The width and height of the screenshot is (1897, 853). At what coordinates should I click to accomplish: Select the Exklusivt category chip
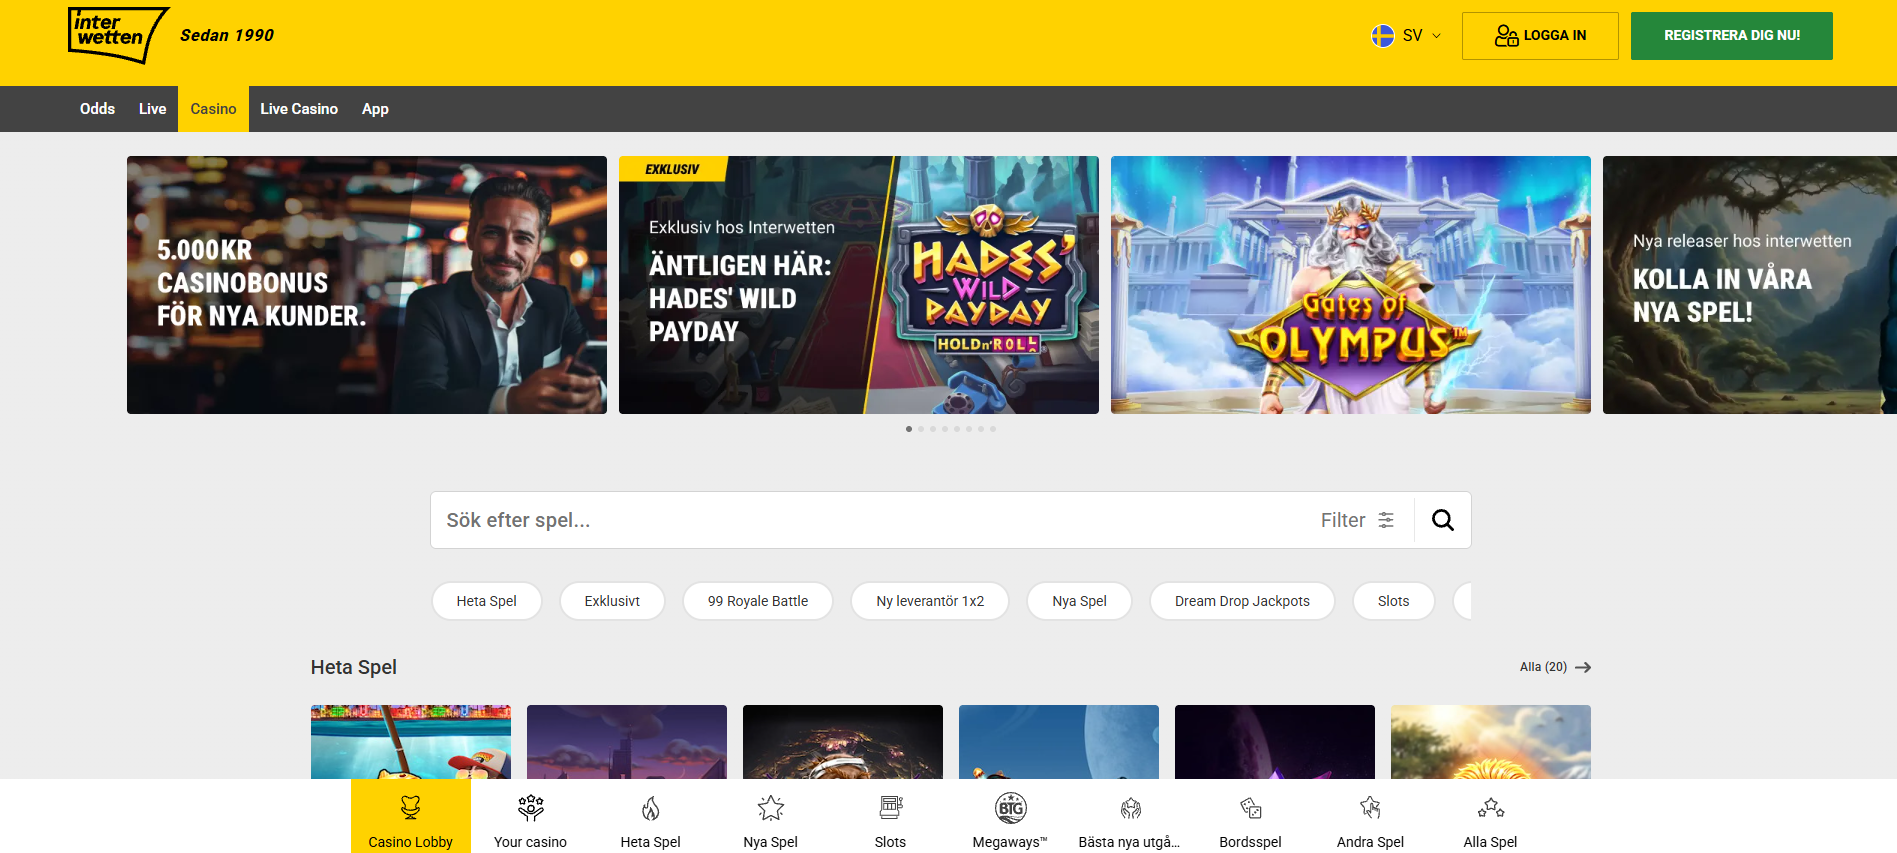pyautogui.click(x=612, y=601)
